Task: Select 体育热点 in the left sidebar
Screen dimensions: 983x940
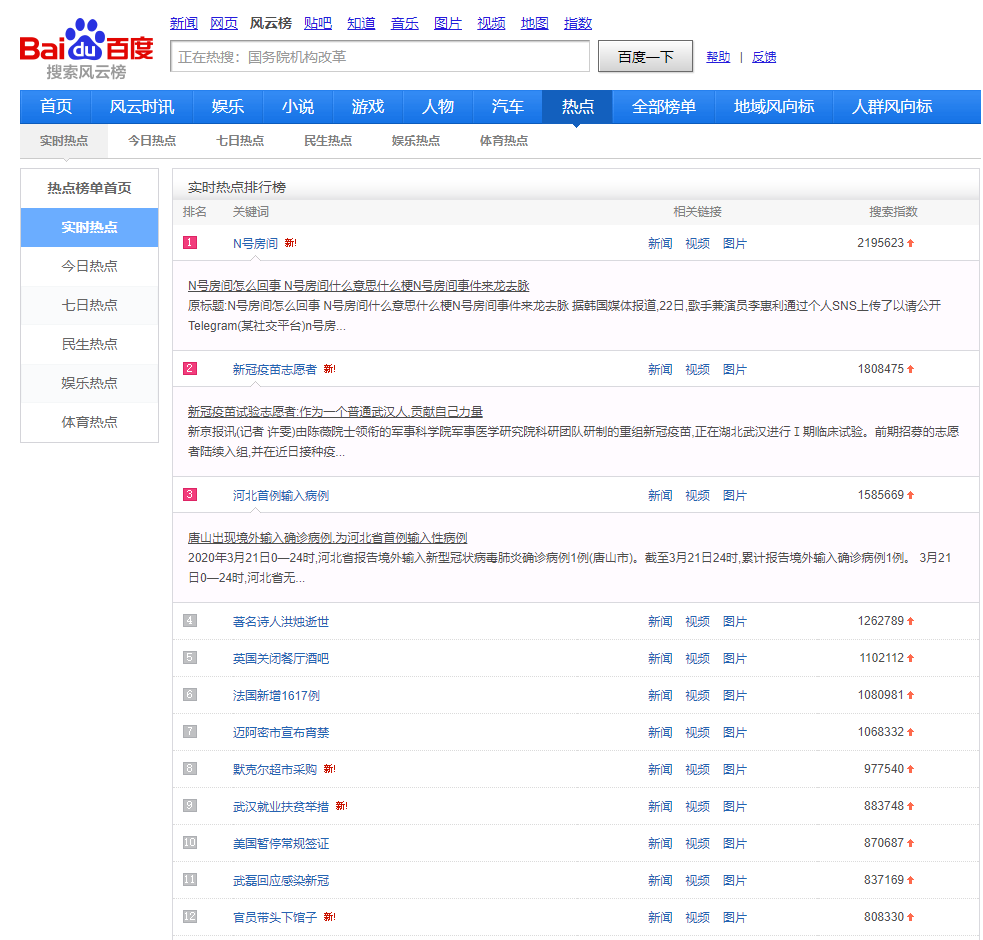Action: [x=89, y=422]
